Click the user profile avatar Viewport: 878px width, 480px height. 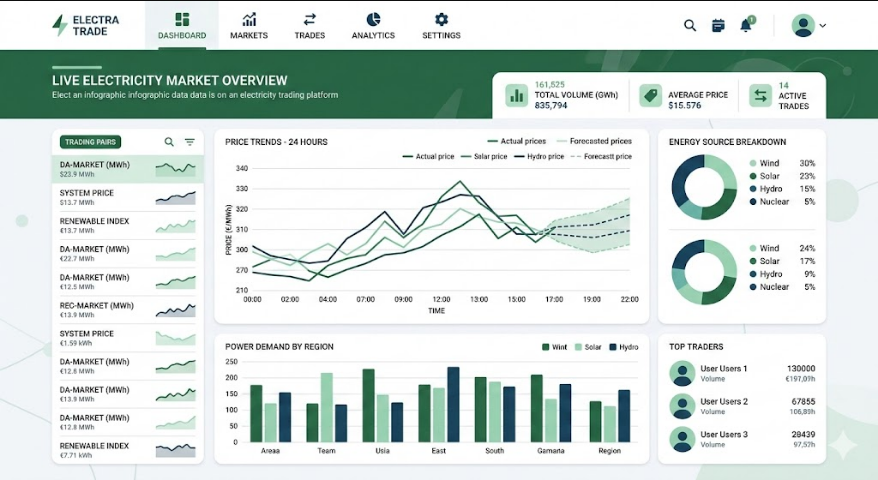click(x=803, y=26)
